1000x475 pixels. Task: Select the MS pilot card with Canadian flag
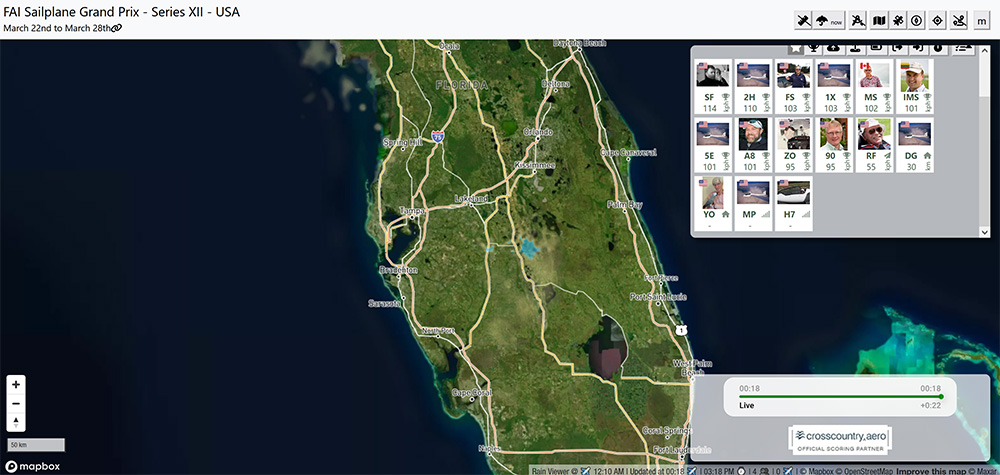coord(871,89)
